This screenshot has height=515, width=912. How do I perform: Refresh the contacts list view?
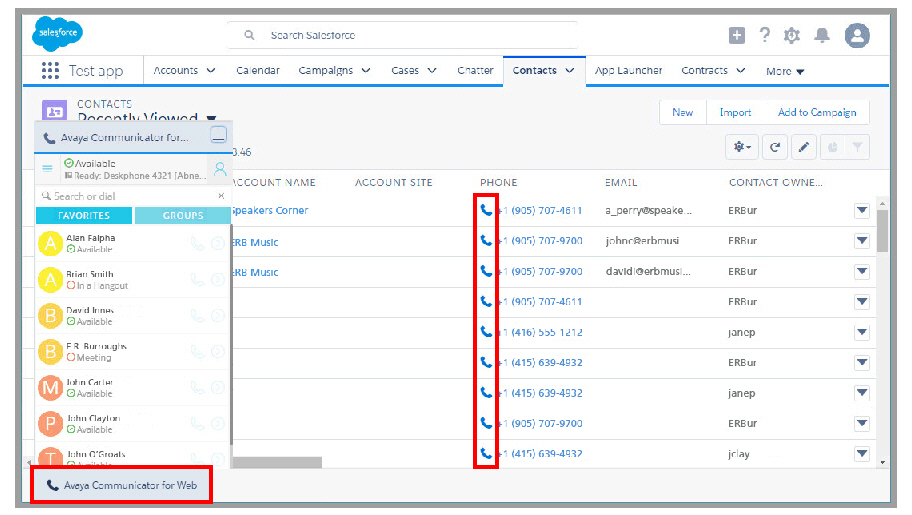[774, 147]
